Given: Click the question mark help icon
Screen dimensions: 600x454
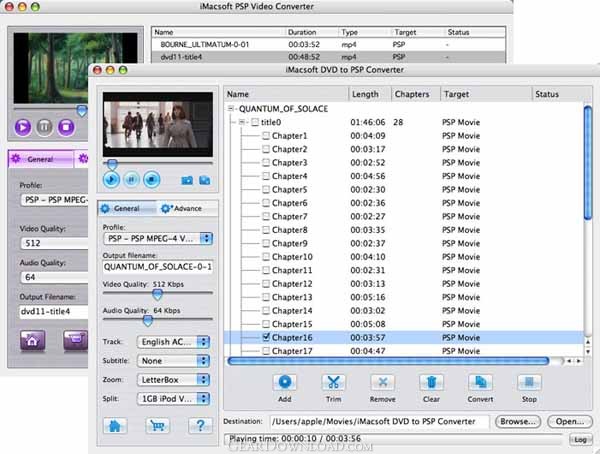Looking at the screenshot, I should (x=200, y=426).
